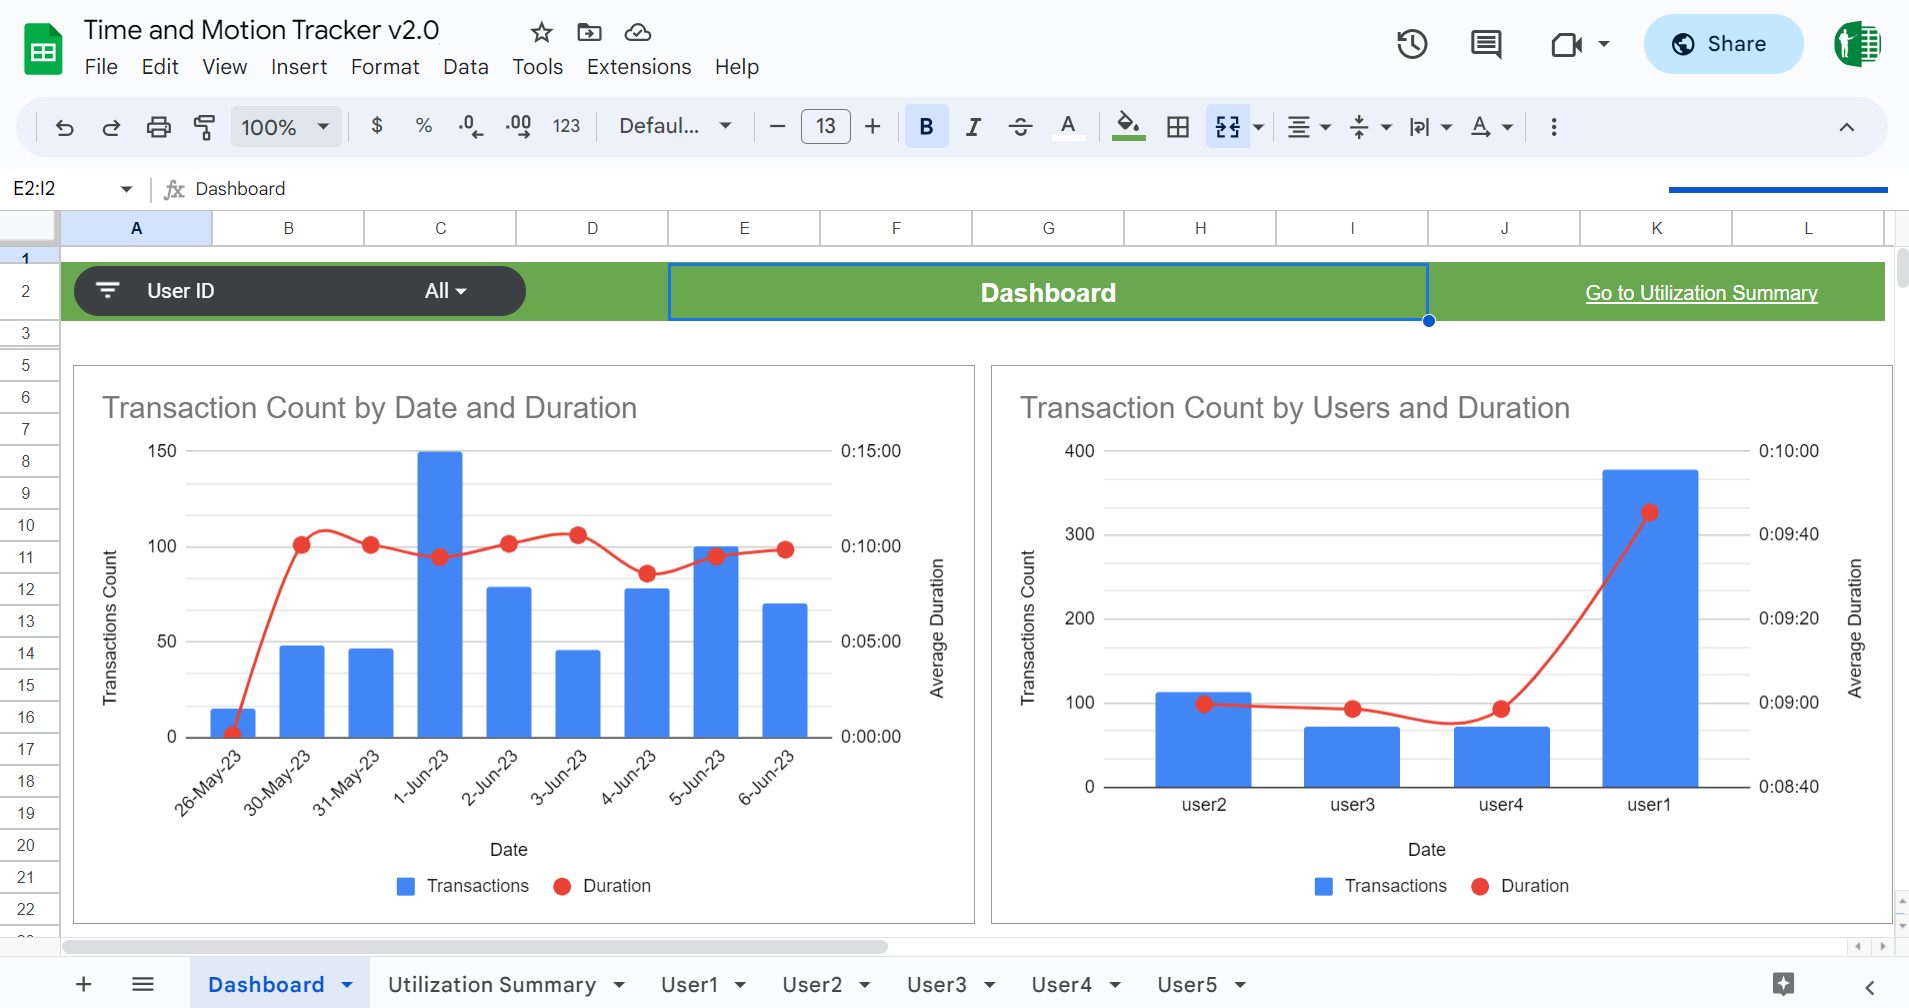Hide the menus with collapse arrow
This screenshot has height=1008, width=1909.
pos(1846,127)
